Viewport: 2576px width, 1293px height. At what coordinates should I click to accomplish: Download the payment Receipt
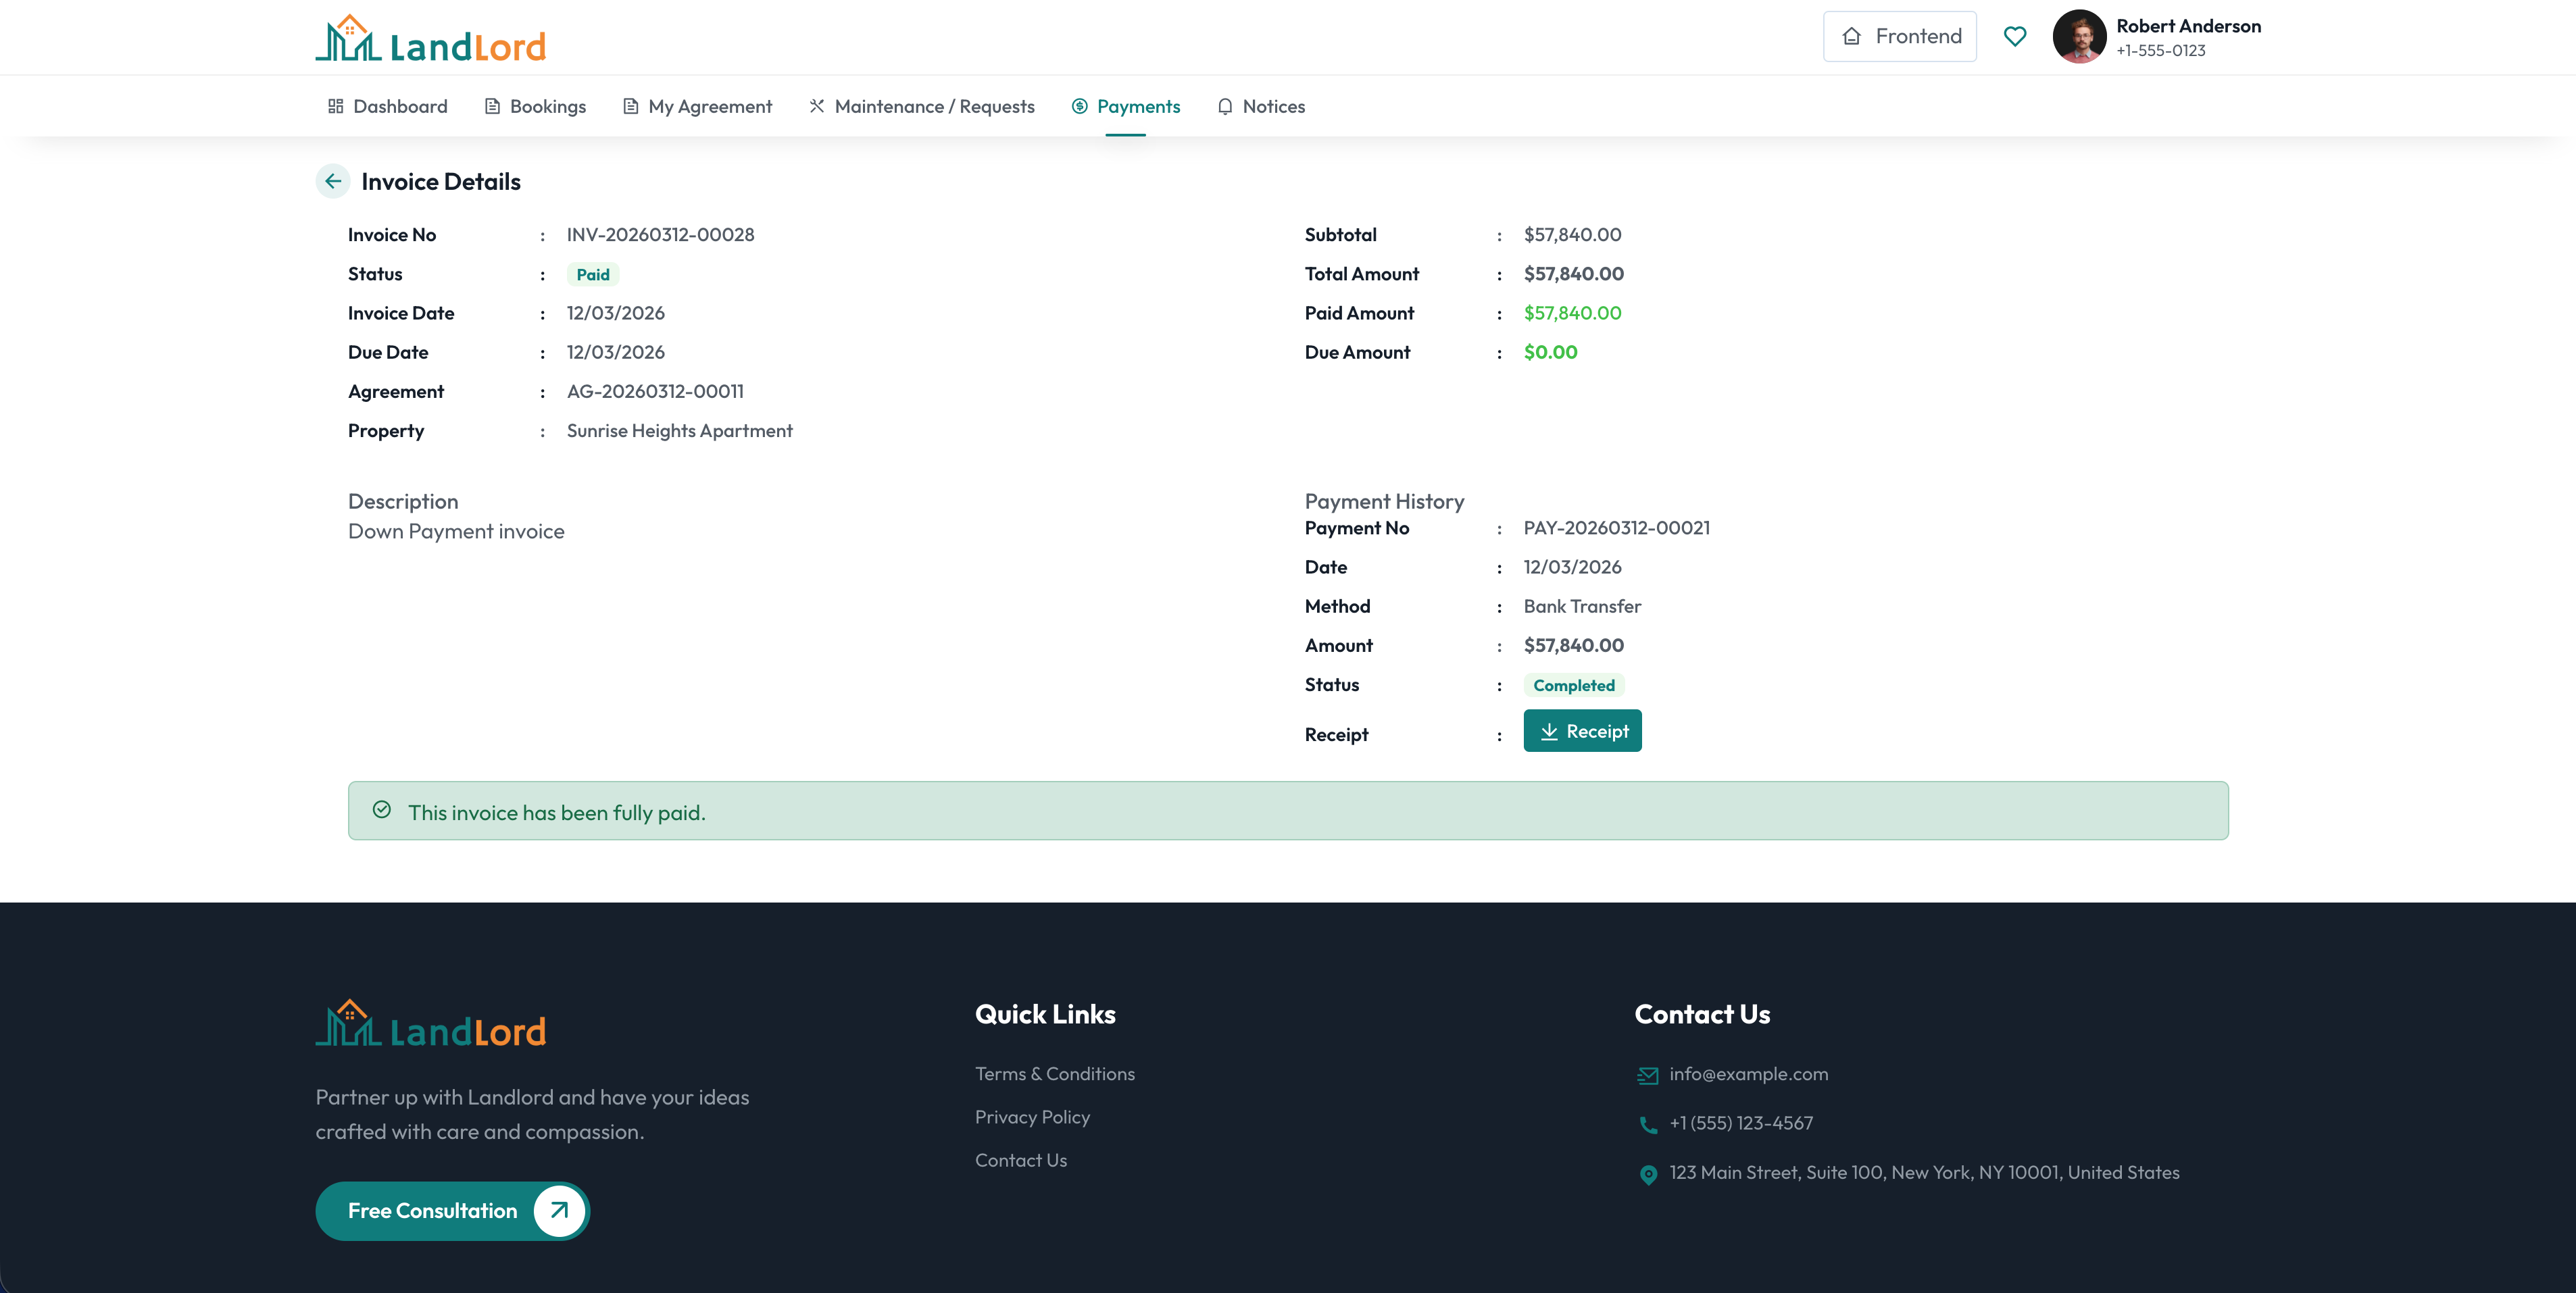click(1582, 730)
